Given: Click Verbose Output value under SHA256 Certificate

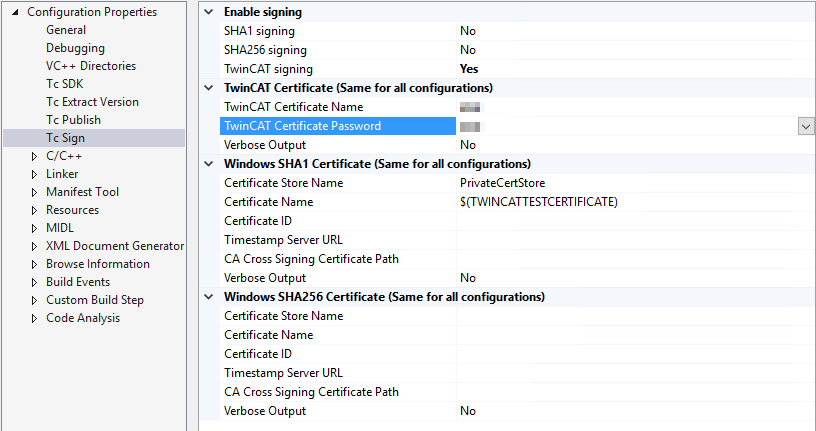Looking at the screenshot, I should [x=468, y=411].
